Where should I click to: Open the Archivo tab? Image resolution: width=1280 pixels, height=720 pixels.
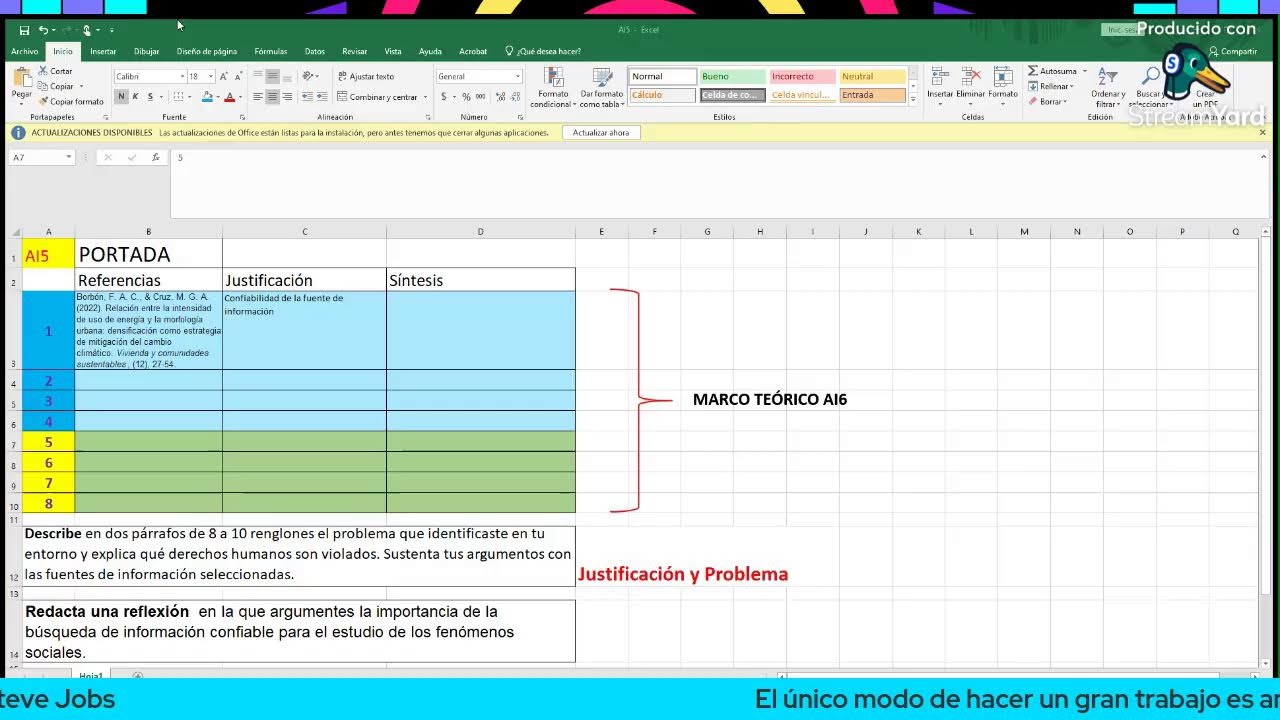pyautogui.click(x=25, y=51)
